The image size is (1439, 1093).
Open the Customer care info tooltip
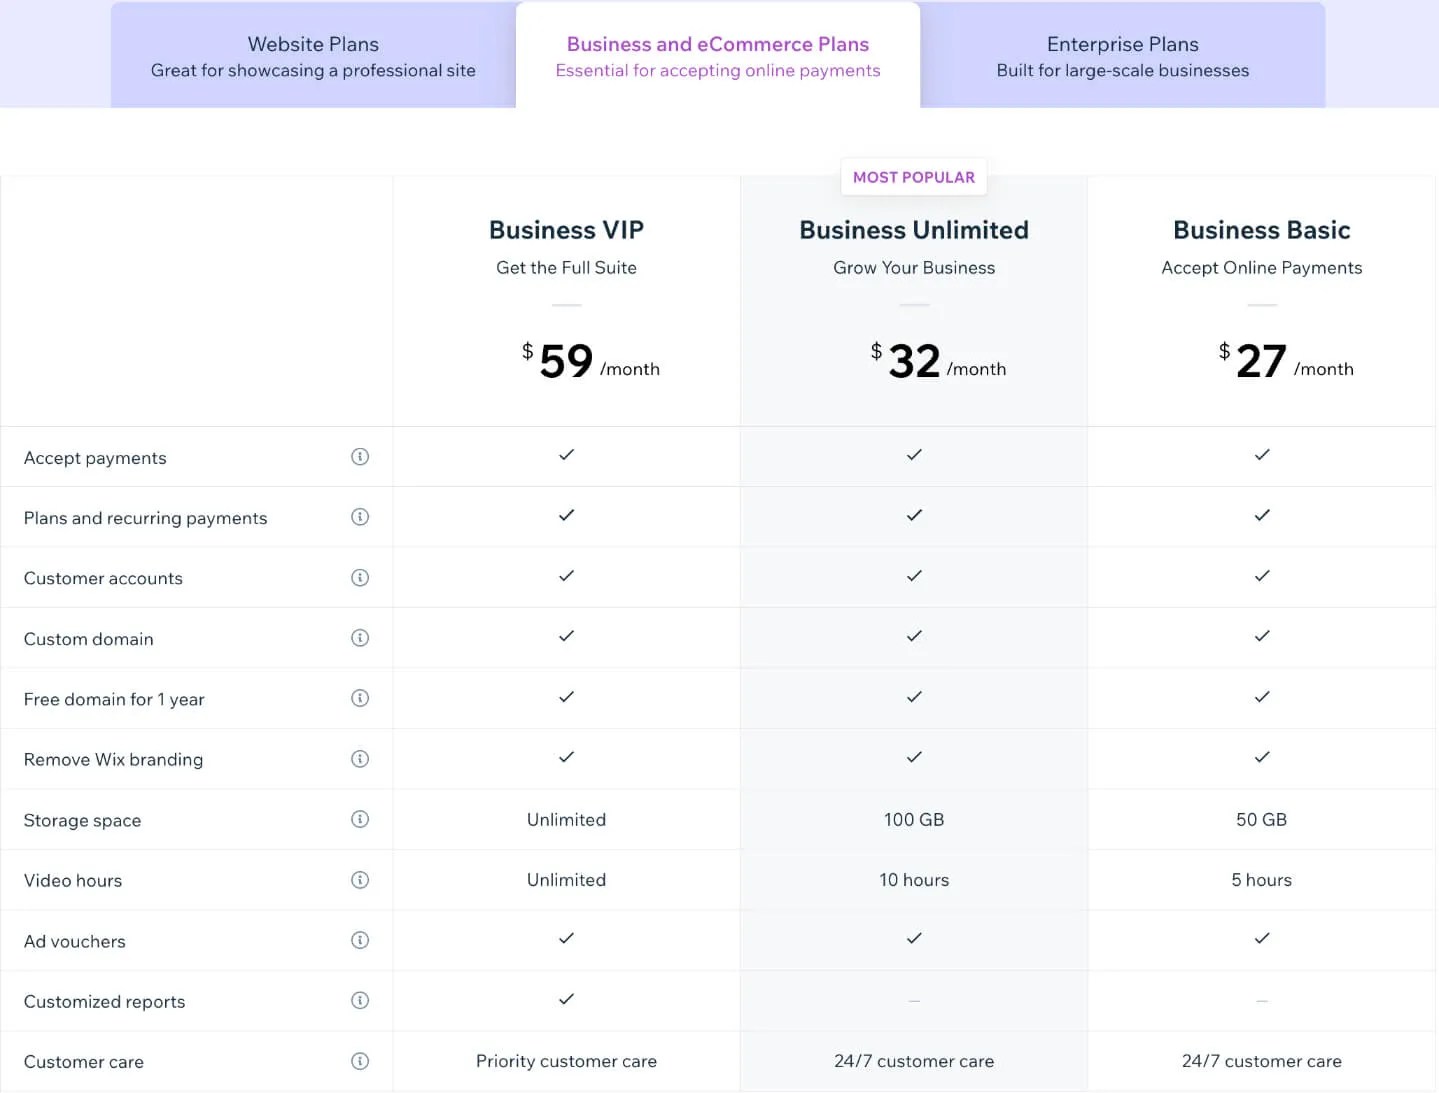[x=360, y=1061]
